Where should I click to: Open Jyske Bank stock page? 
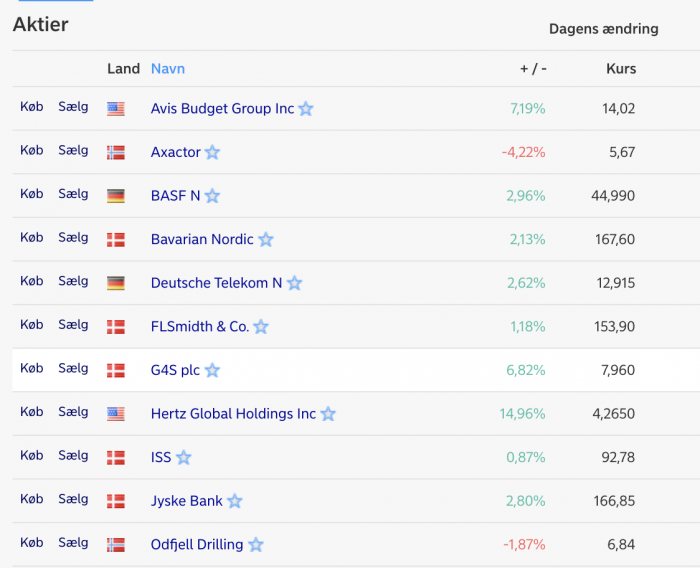click(x=187, y=501)
